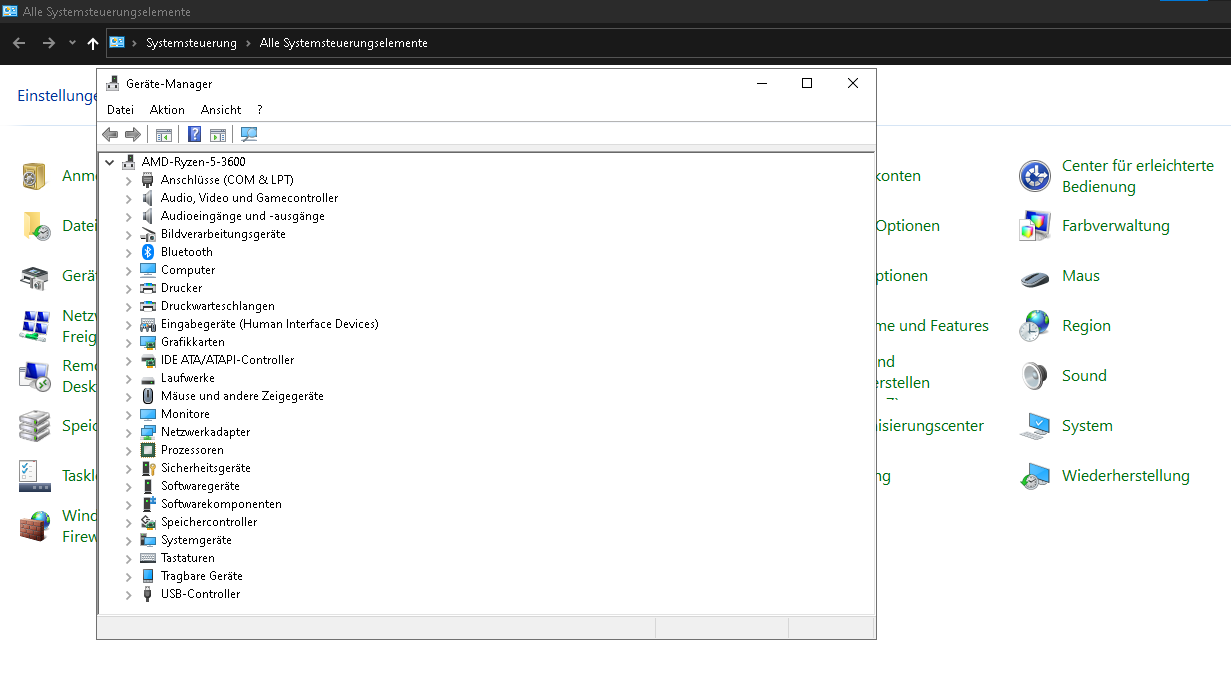Select the Softwarekomponenten row label

tap(221, 504)
